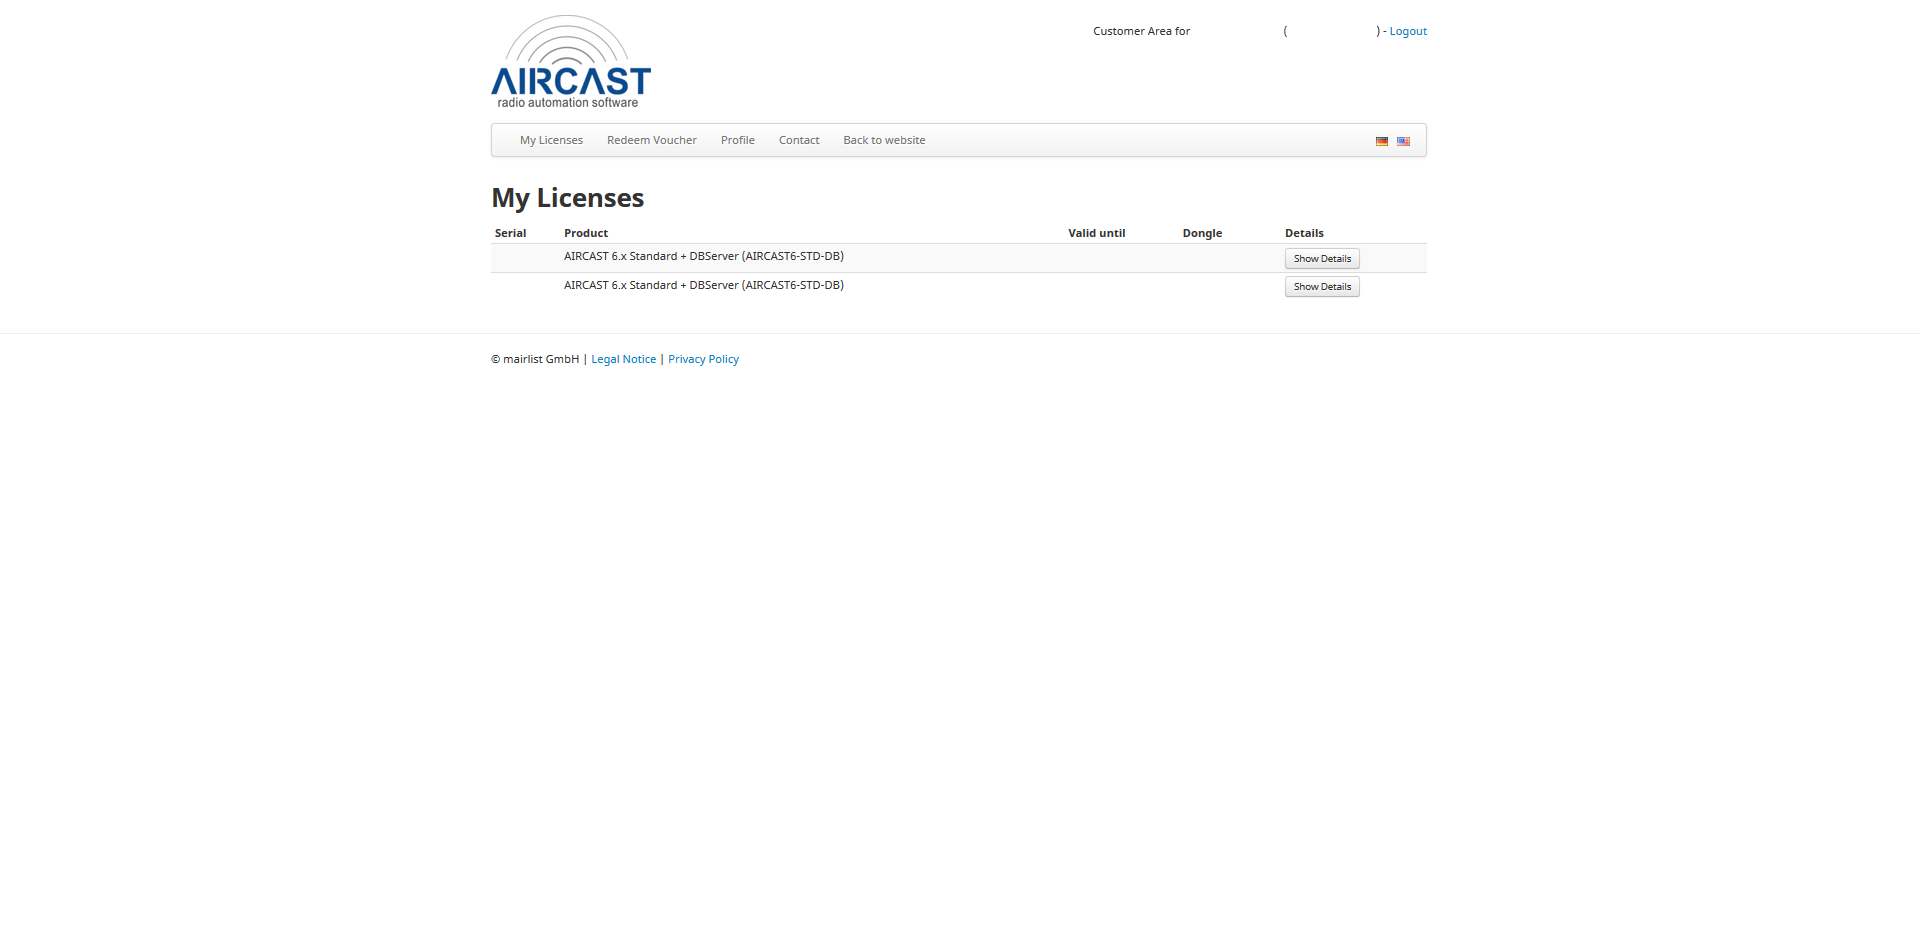1919x943 pixels.
Task: Select the first AIRCAST 6.x Standard product entry
Action: pyautogui.click(x=703, y=257)
